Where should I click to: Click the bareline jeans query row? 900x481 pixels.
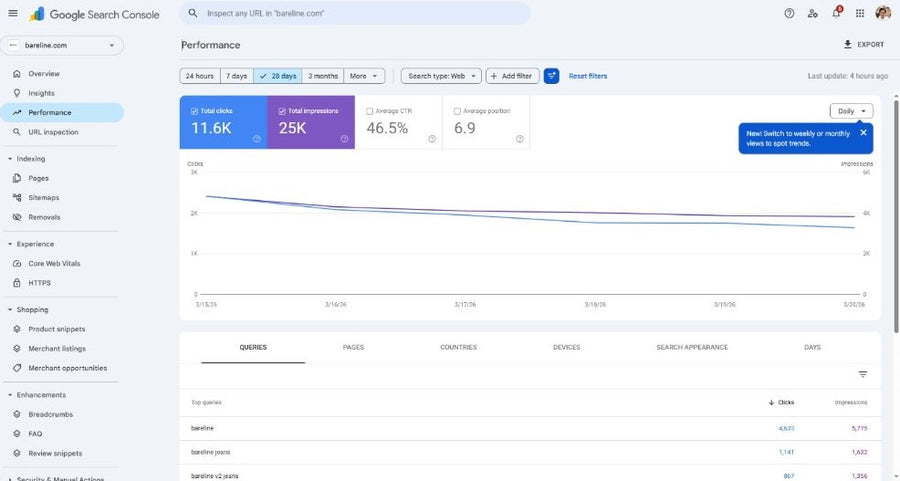tap(530, 452)
